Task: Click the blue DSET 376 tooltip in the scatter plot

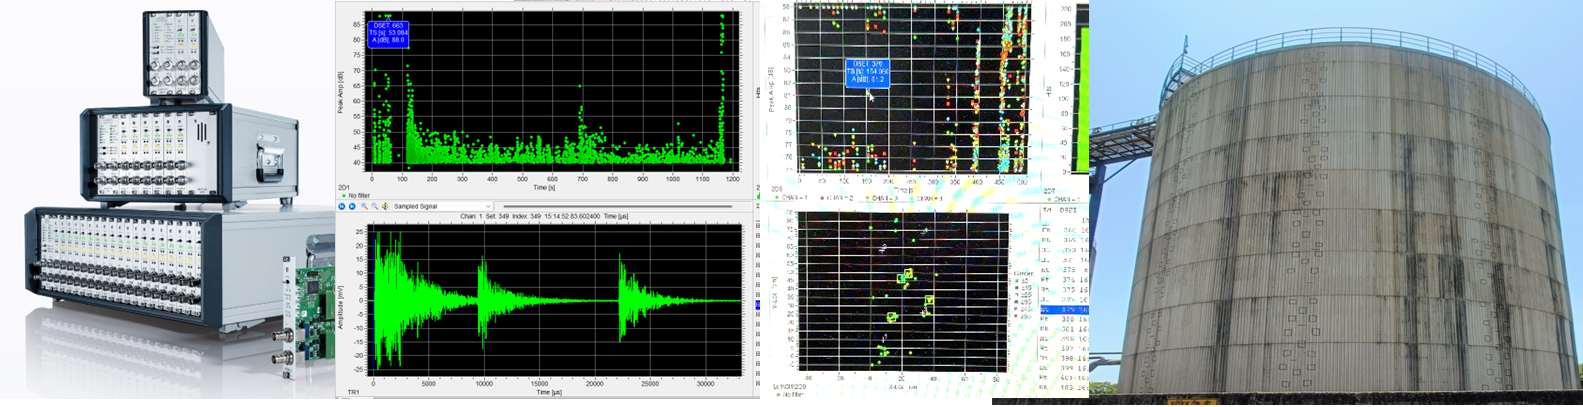Action: click(x=867, y=73)
